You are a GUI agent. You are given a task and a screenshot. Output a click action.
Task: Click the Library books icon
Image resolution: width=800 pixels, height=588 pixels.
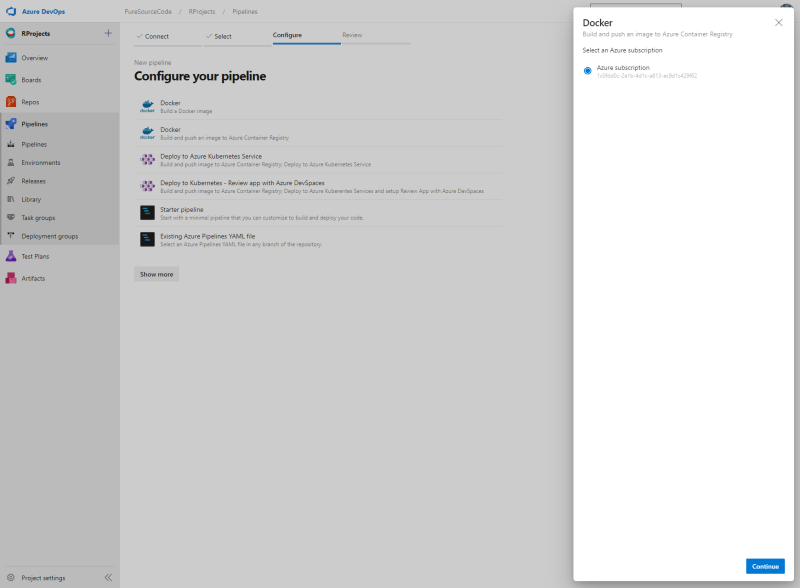pos(11,200)
